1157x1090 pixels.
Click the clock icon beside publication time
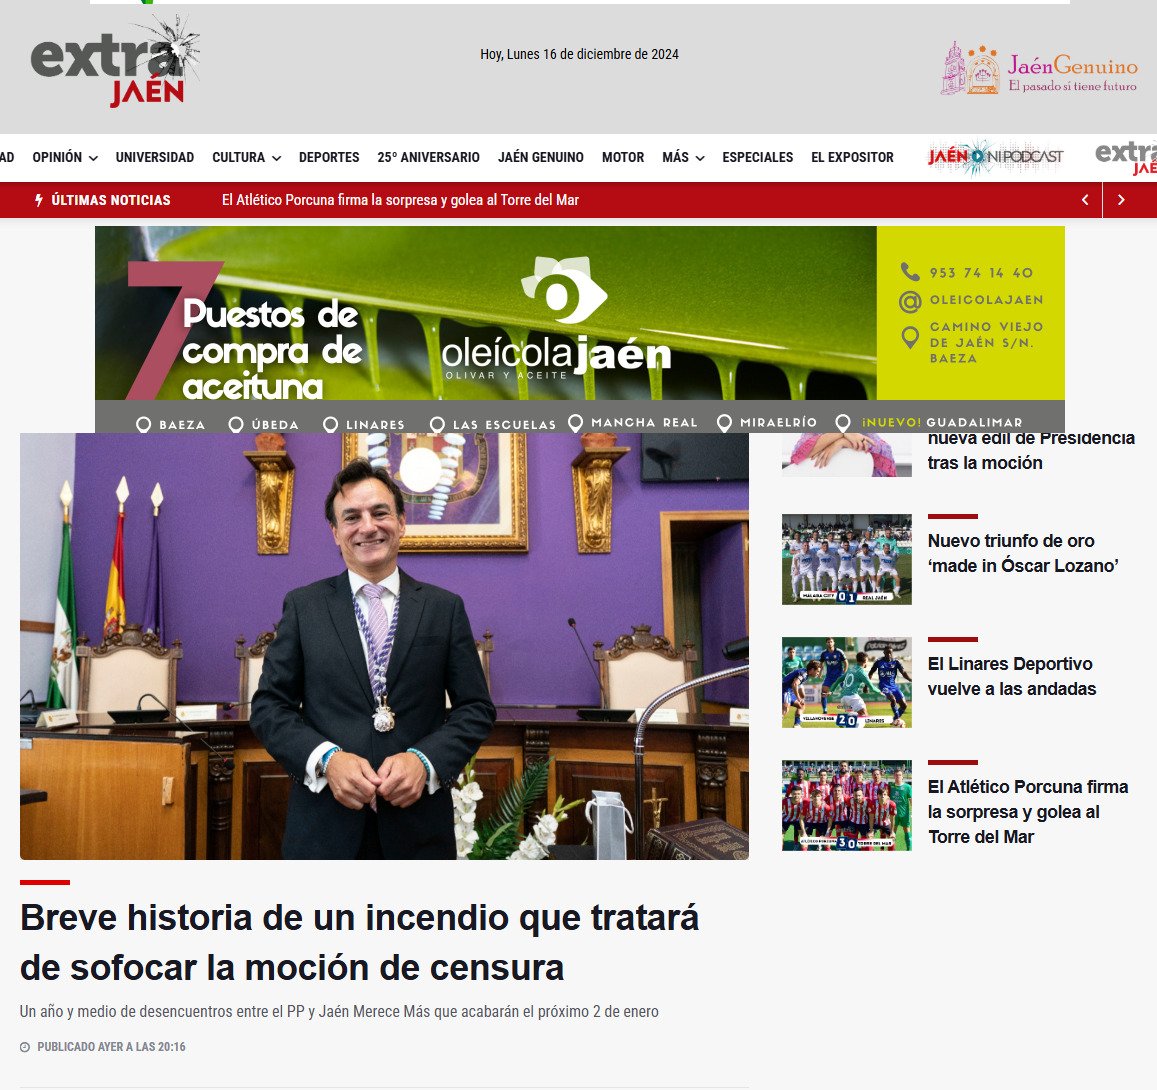pos(25,1047)
